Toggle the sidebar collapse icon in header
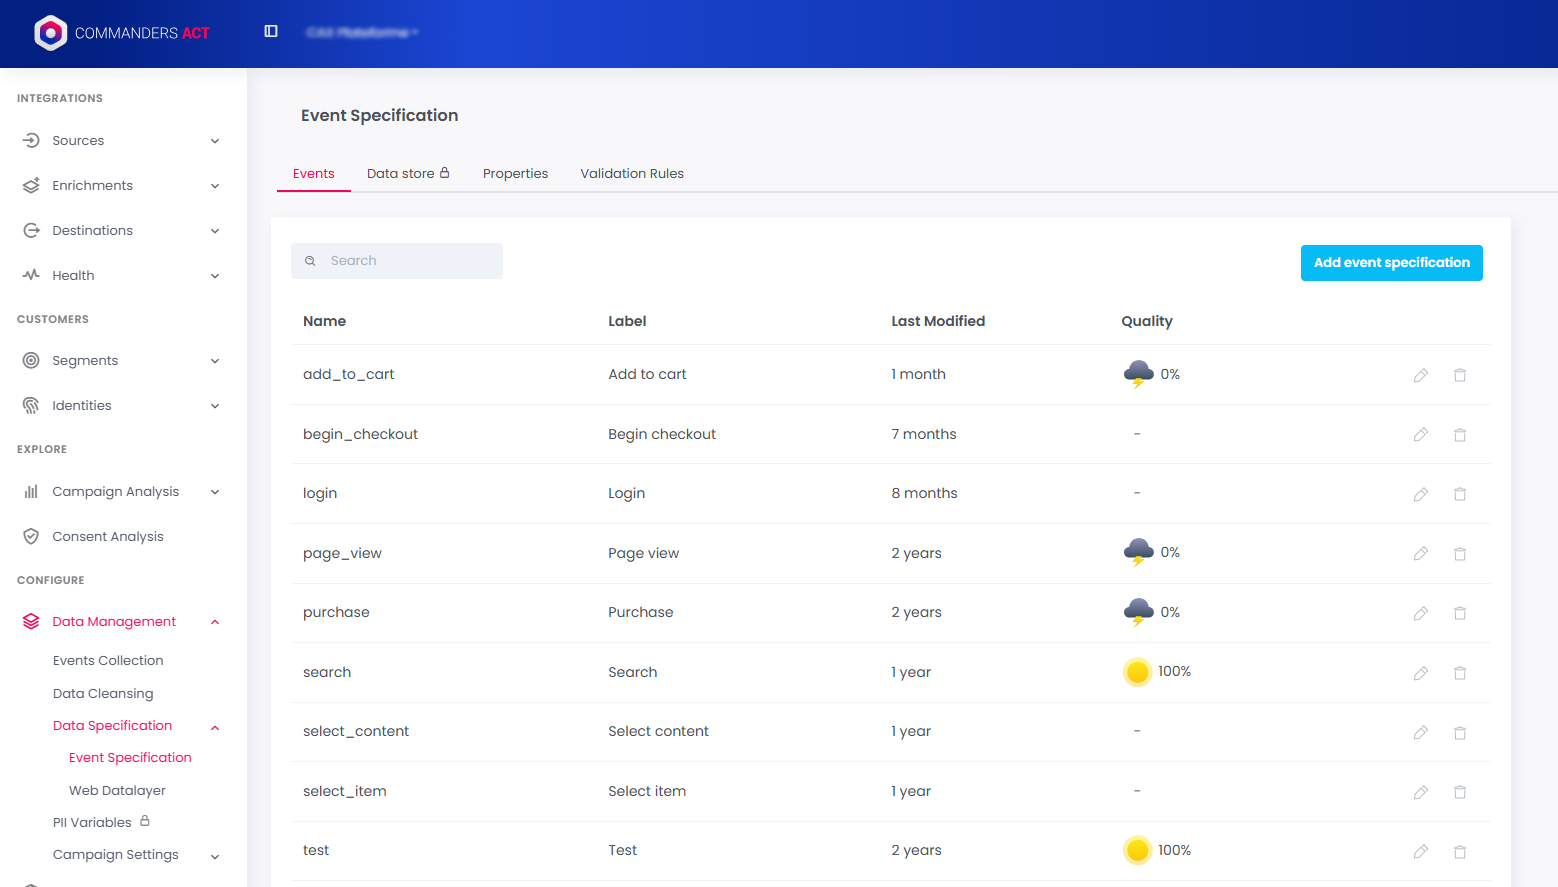The image size is (1558, 887). pyautogui.click(x=271, y=32)
